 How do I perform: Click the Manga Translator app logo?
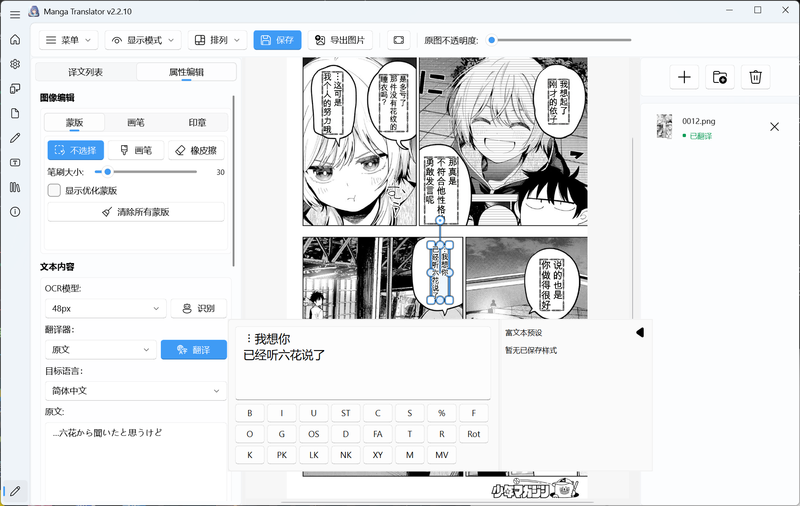pyautogui.click(x=34, y=11)
